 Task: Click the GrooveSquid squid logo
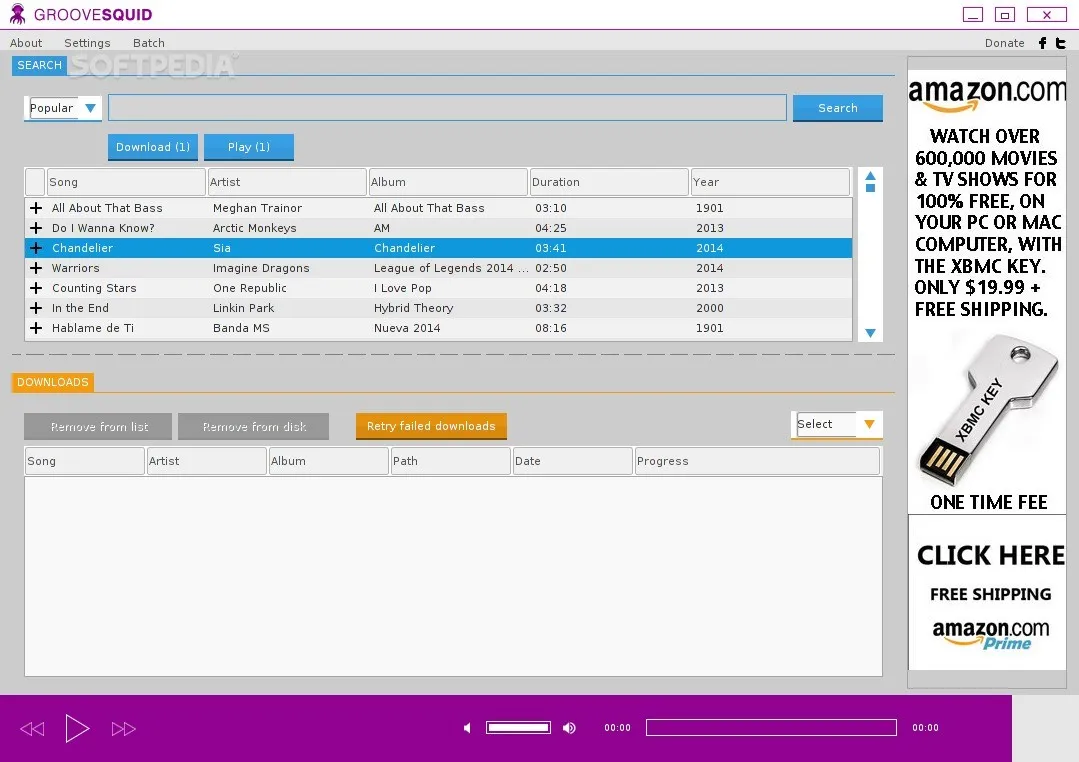click(17, 14)
